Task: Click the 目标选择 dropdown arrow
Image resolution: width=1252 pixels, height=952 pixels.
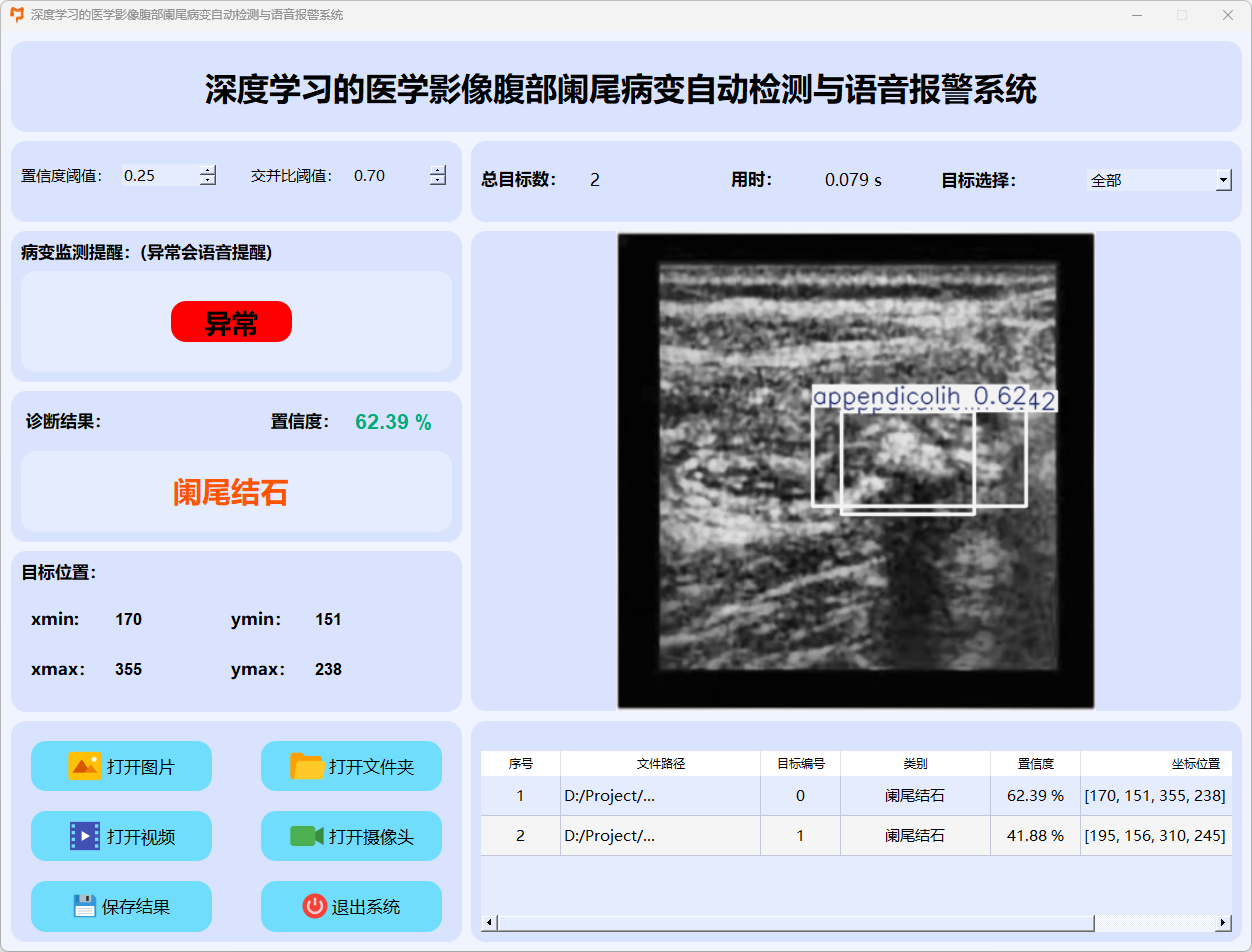Action: tap(1223, 180)
